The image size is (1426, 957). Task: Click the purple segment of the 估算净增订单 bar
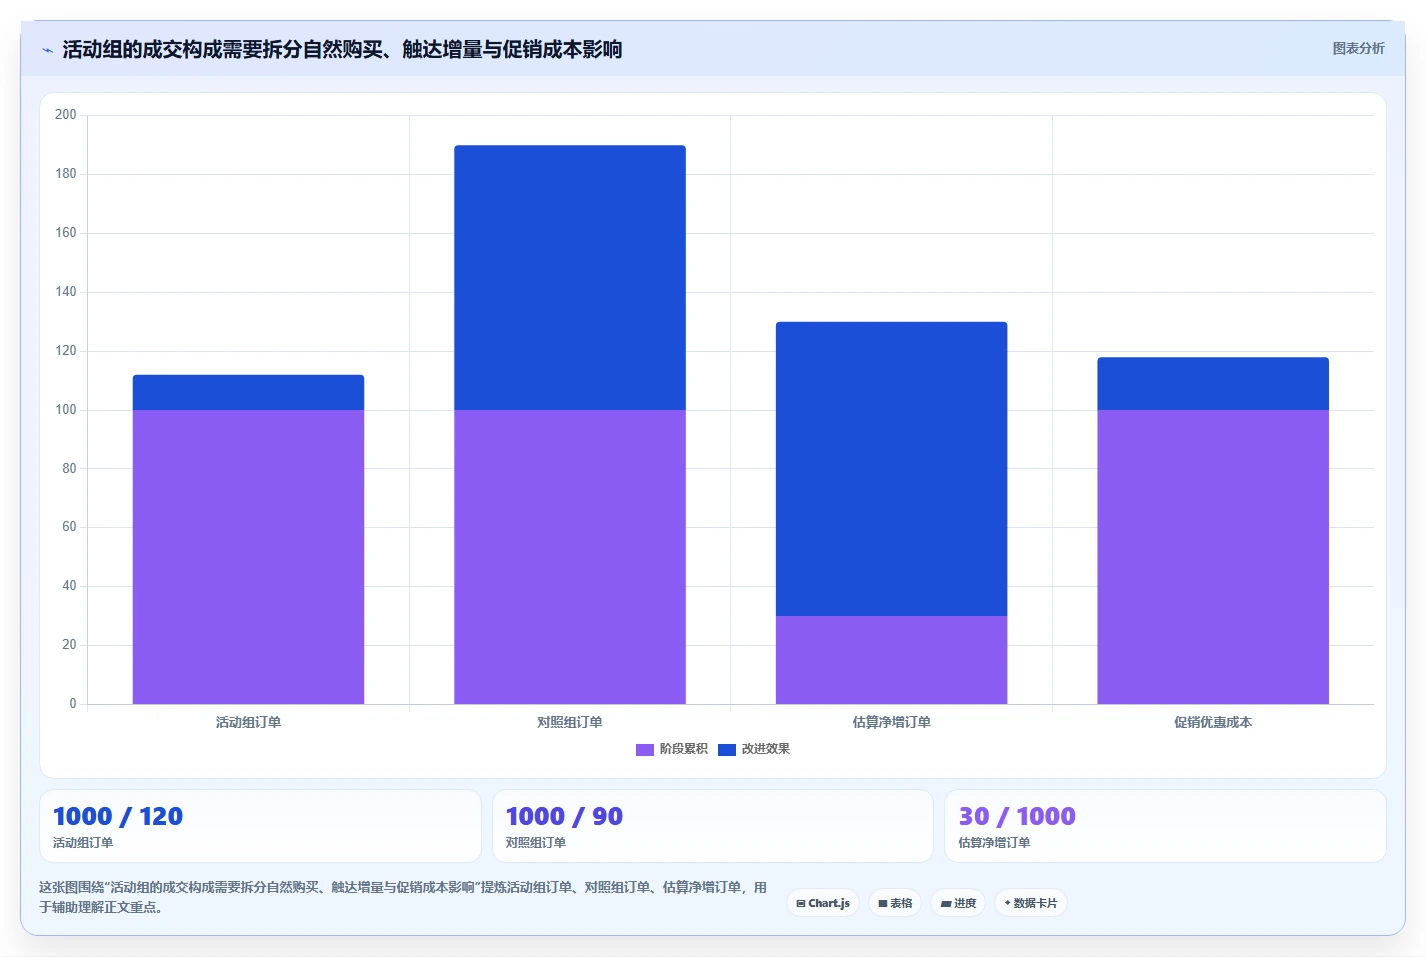tap(891, 660)
